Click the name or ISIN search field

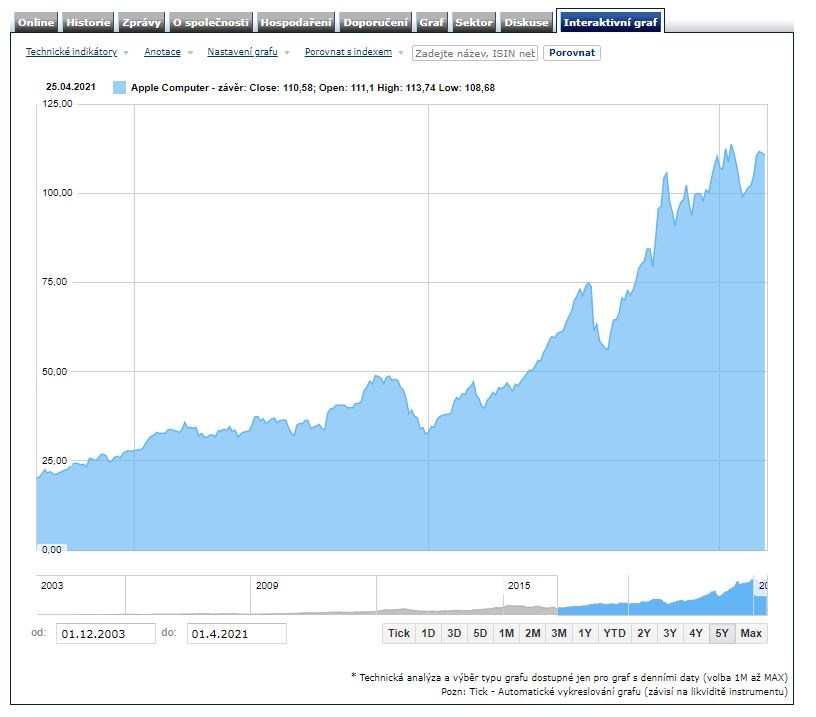(475, 53)
